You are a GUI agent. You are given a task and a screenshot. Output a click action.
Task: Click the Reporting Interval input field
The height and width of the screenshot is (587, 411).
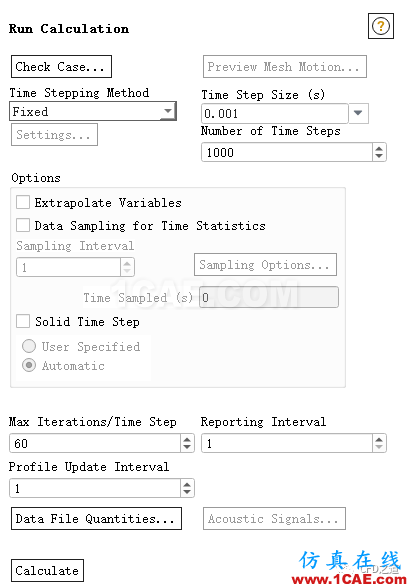[287, 443]
